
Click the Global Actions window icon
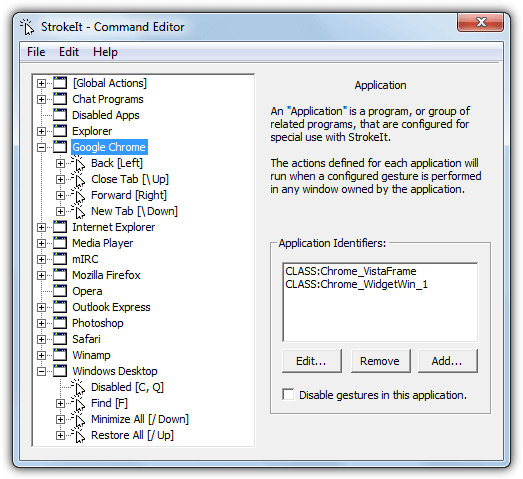coord(60,83)
